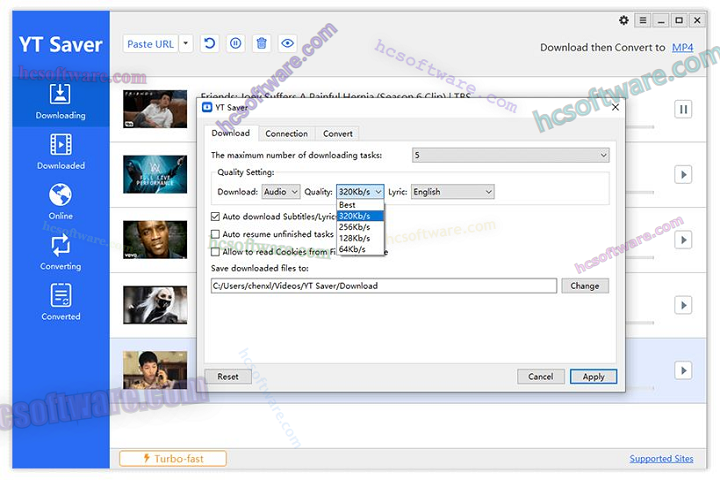Viewport: 720px width, 480px height.
Task: Check Auto resume unfinished tasks
Action: (x=215, y=234)
